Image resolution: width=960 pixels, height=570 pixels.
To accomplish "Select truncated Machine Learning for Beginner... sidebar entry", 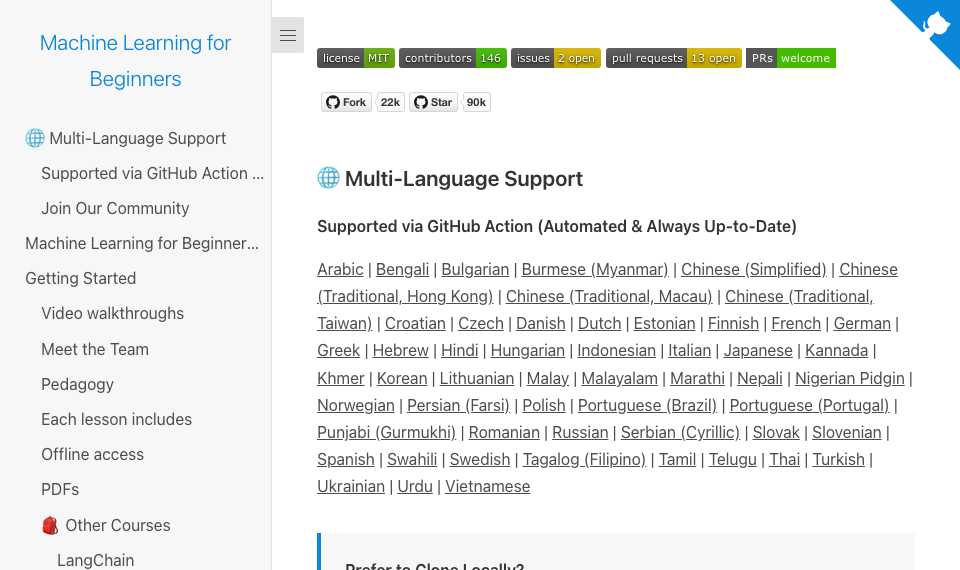I will click(x=142, y=243).
